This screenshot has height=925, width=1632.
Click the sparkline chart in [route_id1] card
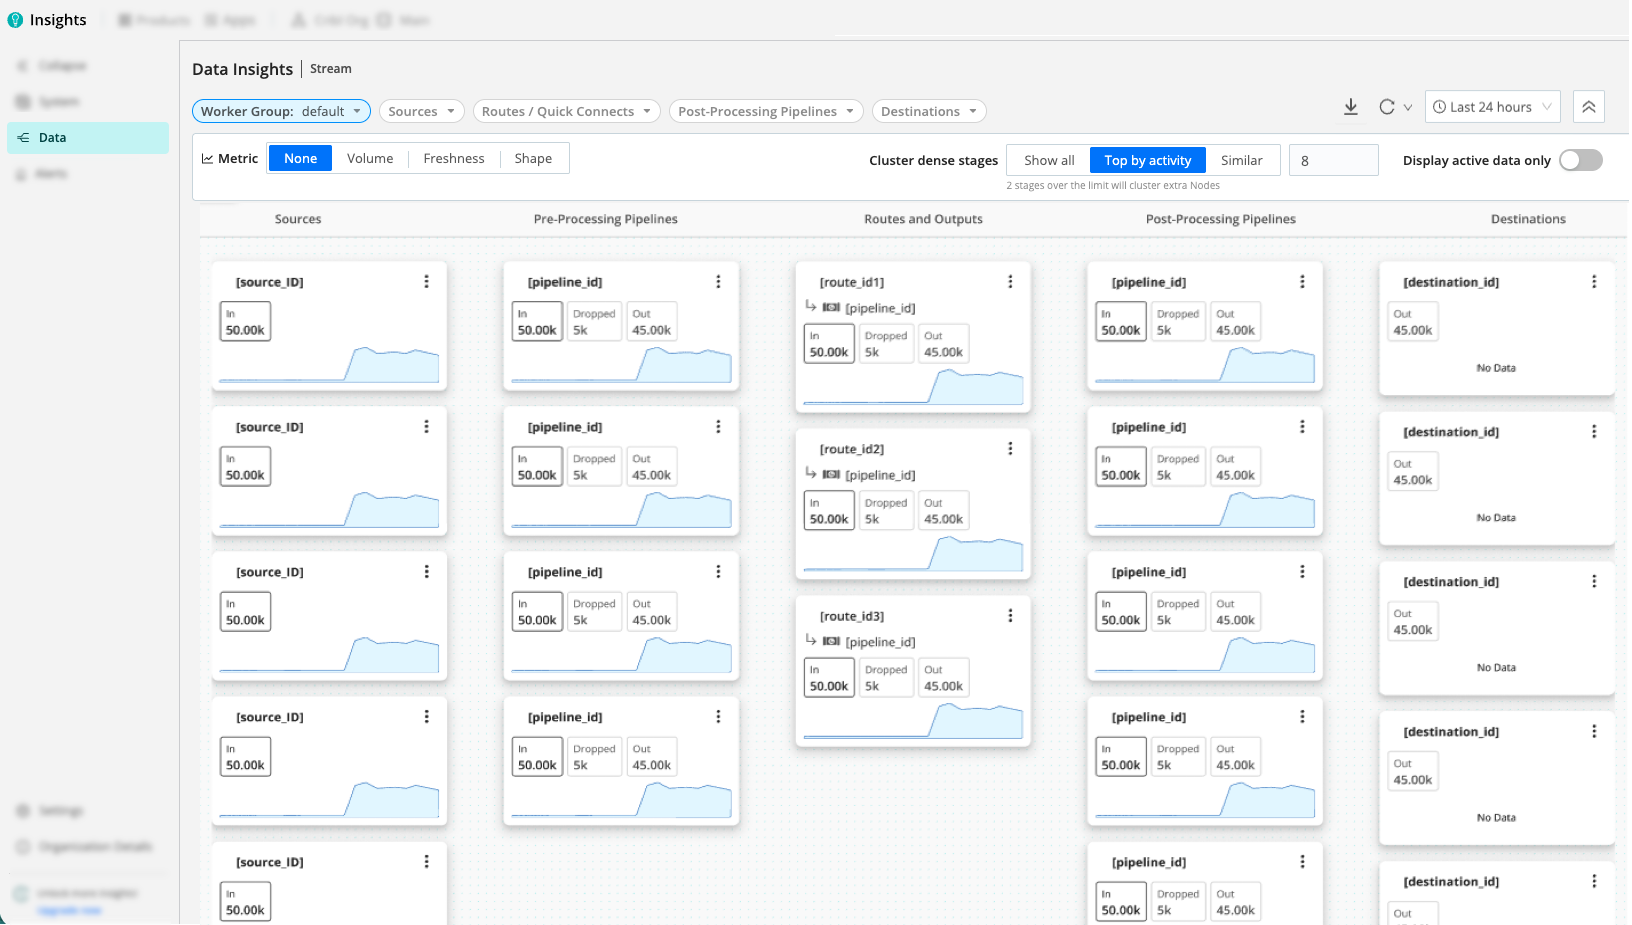pos(913,387)
